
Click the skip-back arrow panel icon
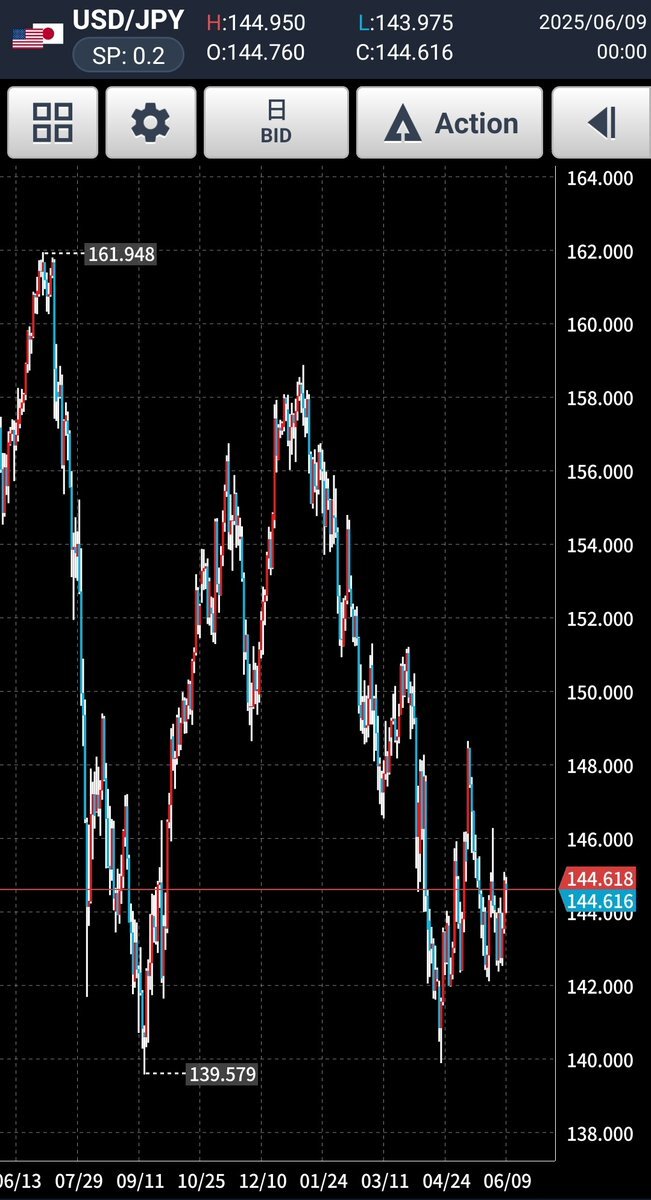(601, 123)
